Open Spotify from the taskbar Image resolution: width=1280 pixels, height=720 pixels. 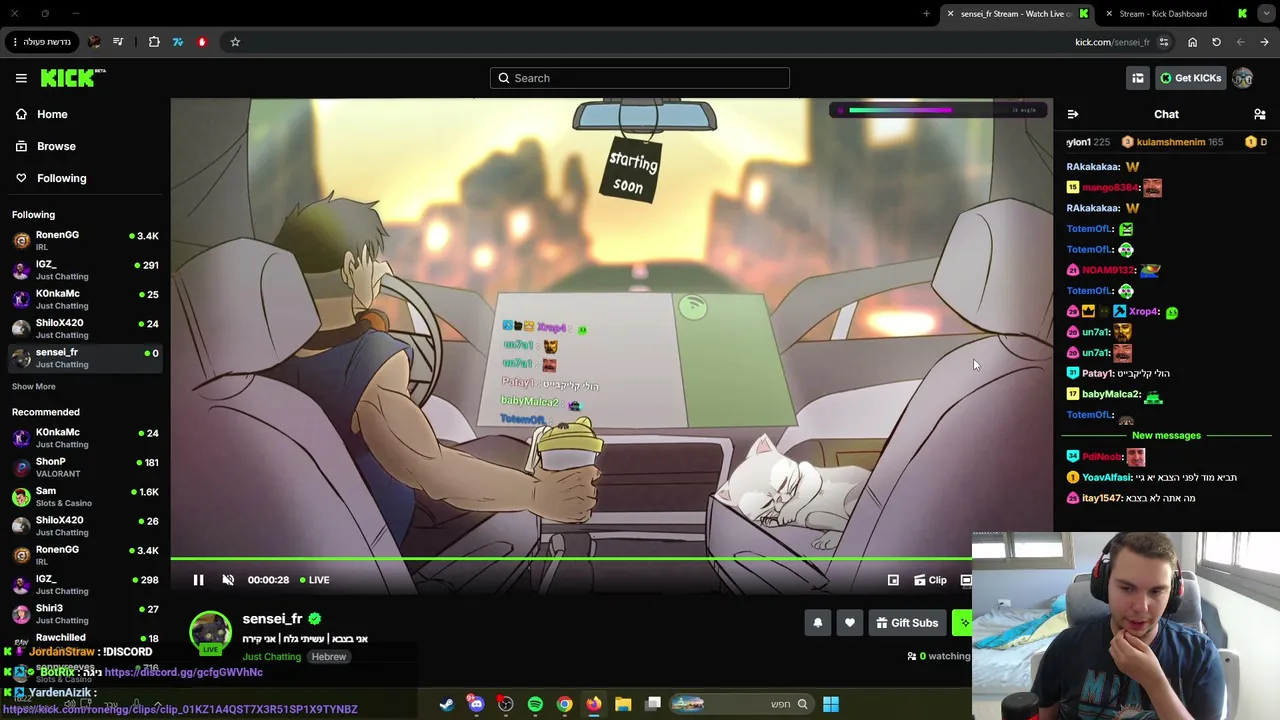535,704
